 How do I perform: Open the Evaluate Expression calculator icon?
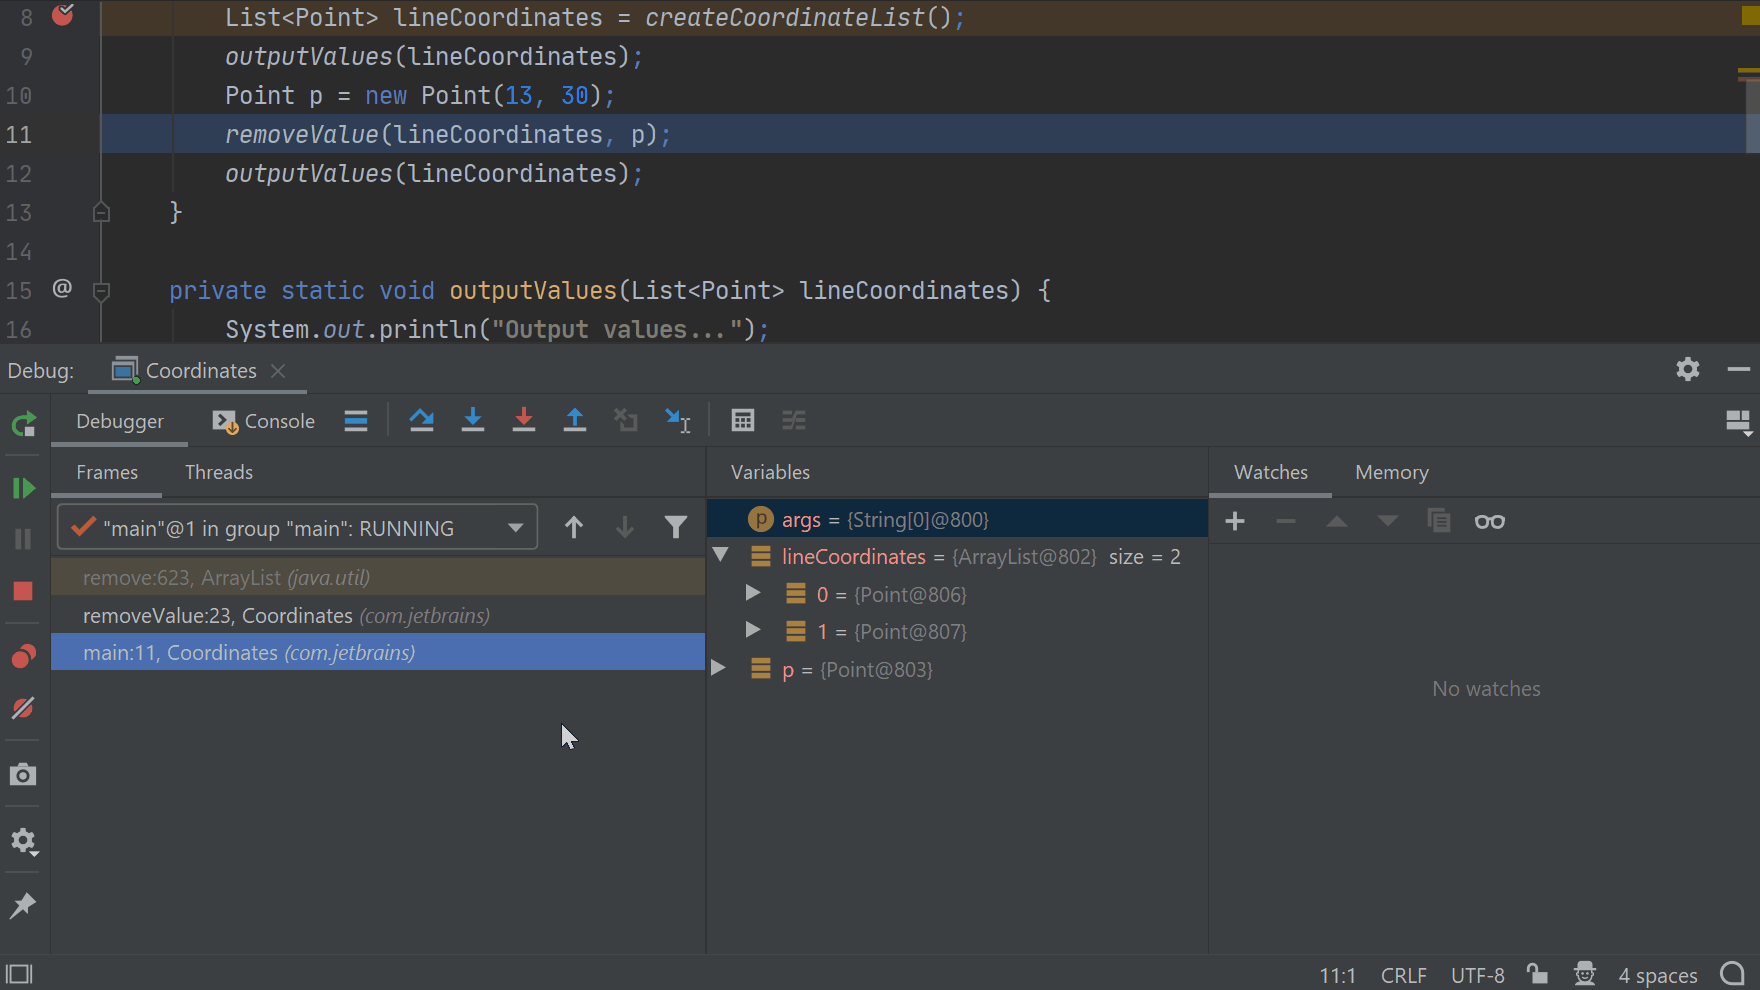pyautogui.click(x=742, y=421)
